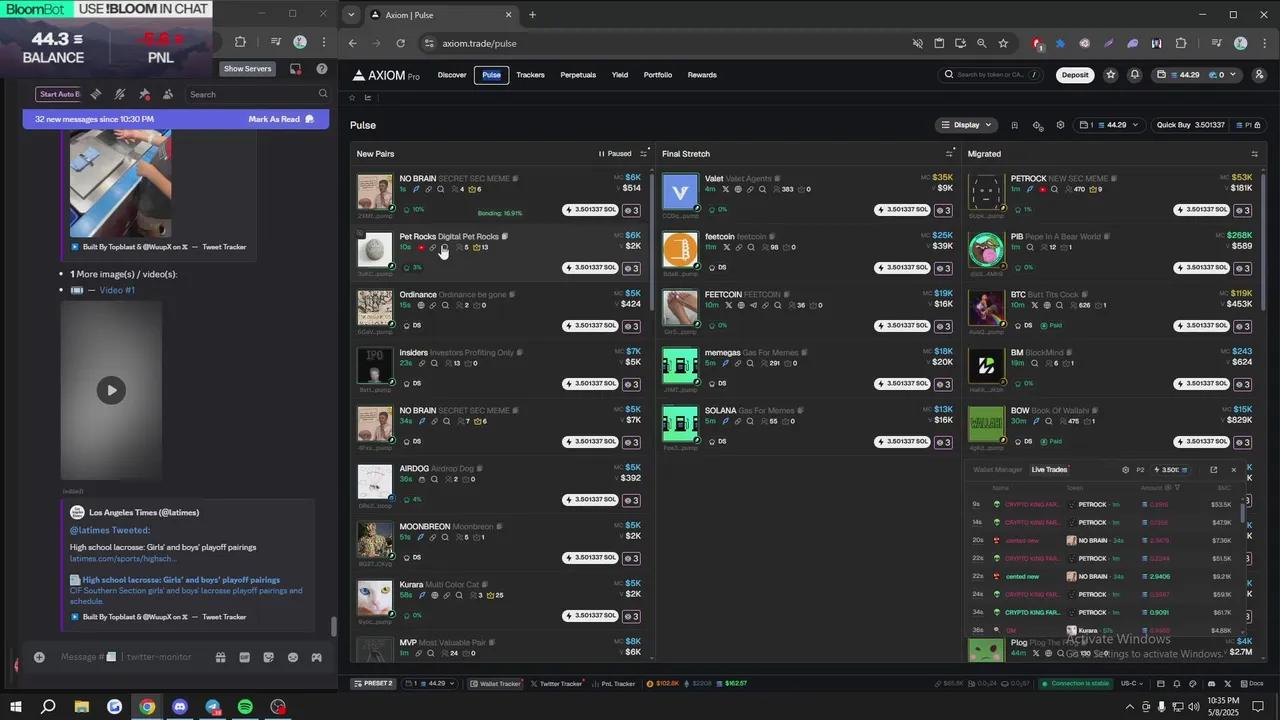Focus the search by token input
The image size is (1280, 720).
pos(991,75)
